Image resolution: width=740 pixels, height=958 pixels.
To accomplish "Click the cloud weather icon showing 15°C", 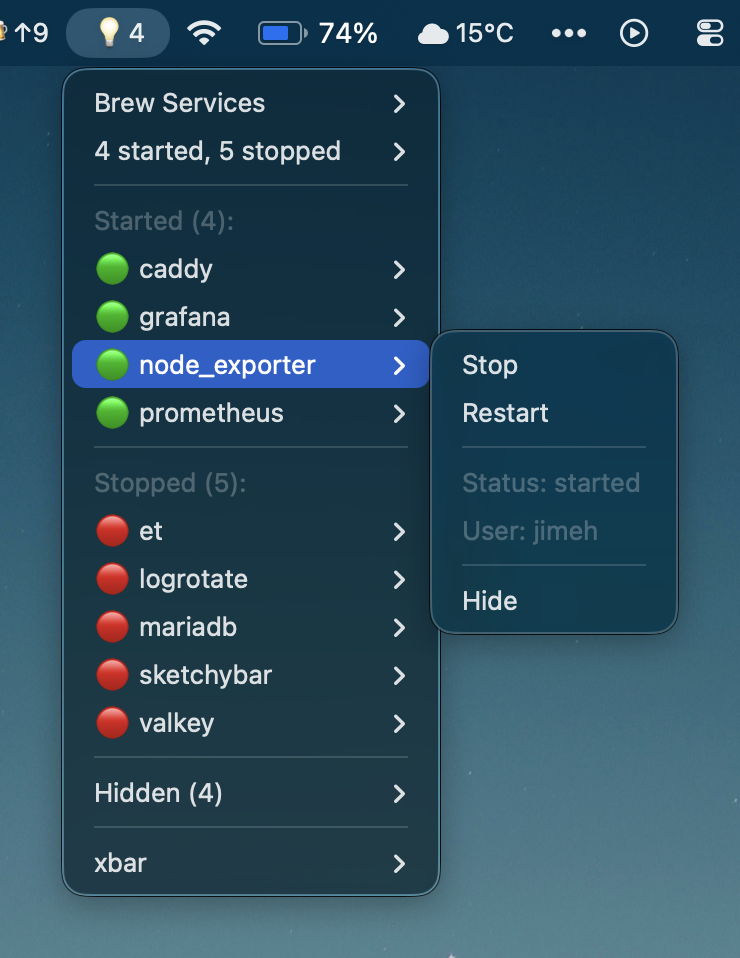I will click(x=433, y=34).
